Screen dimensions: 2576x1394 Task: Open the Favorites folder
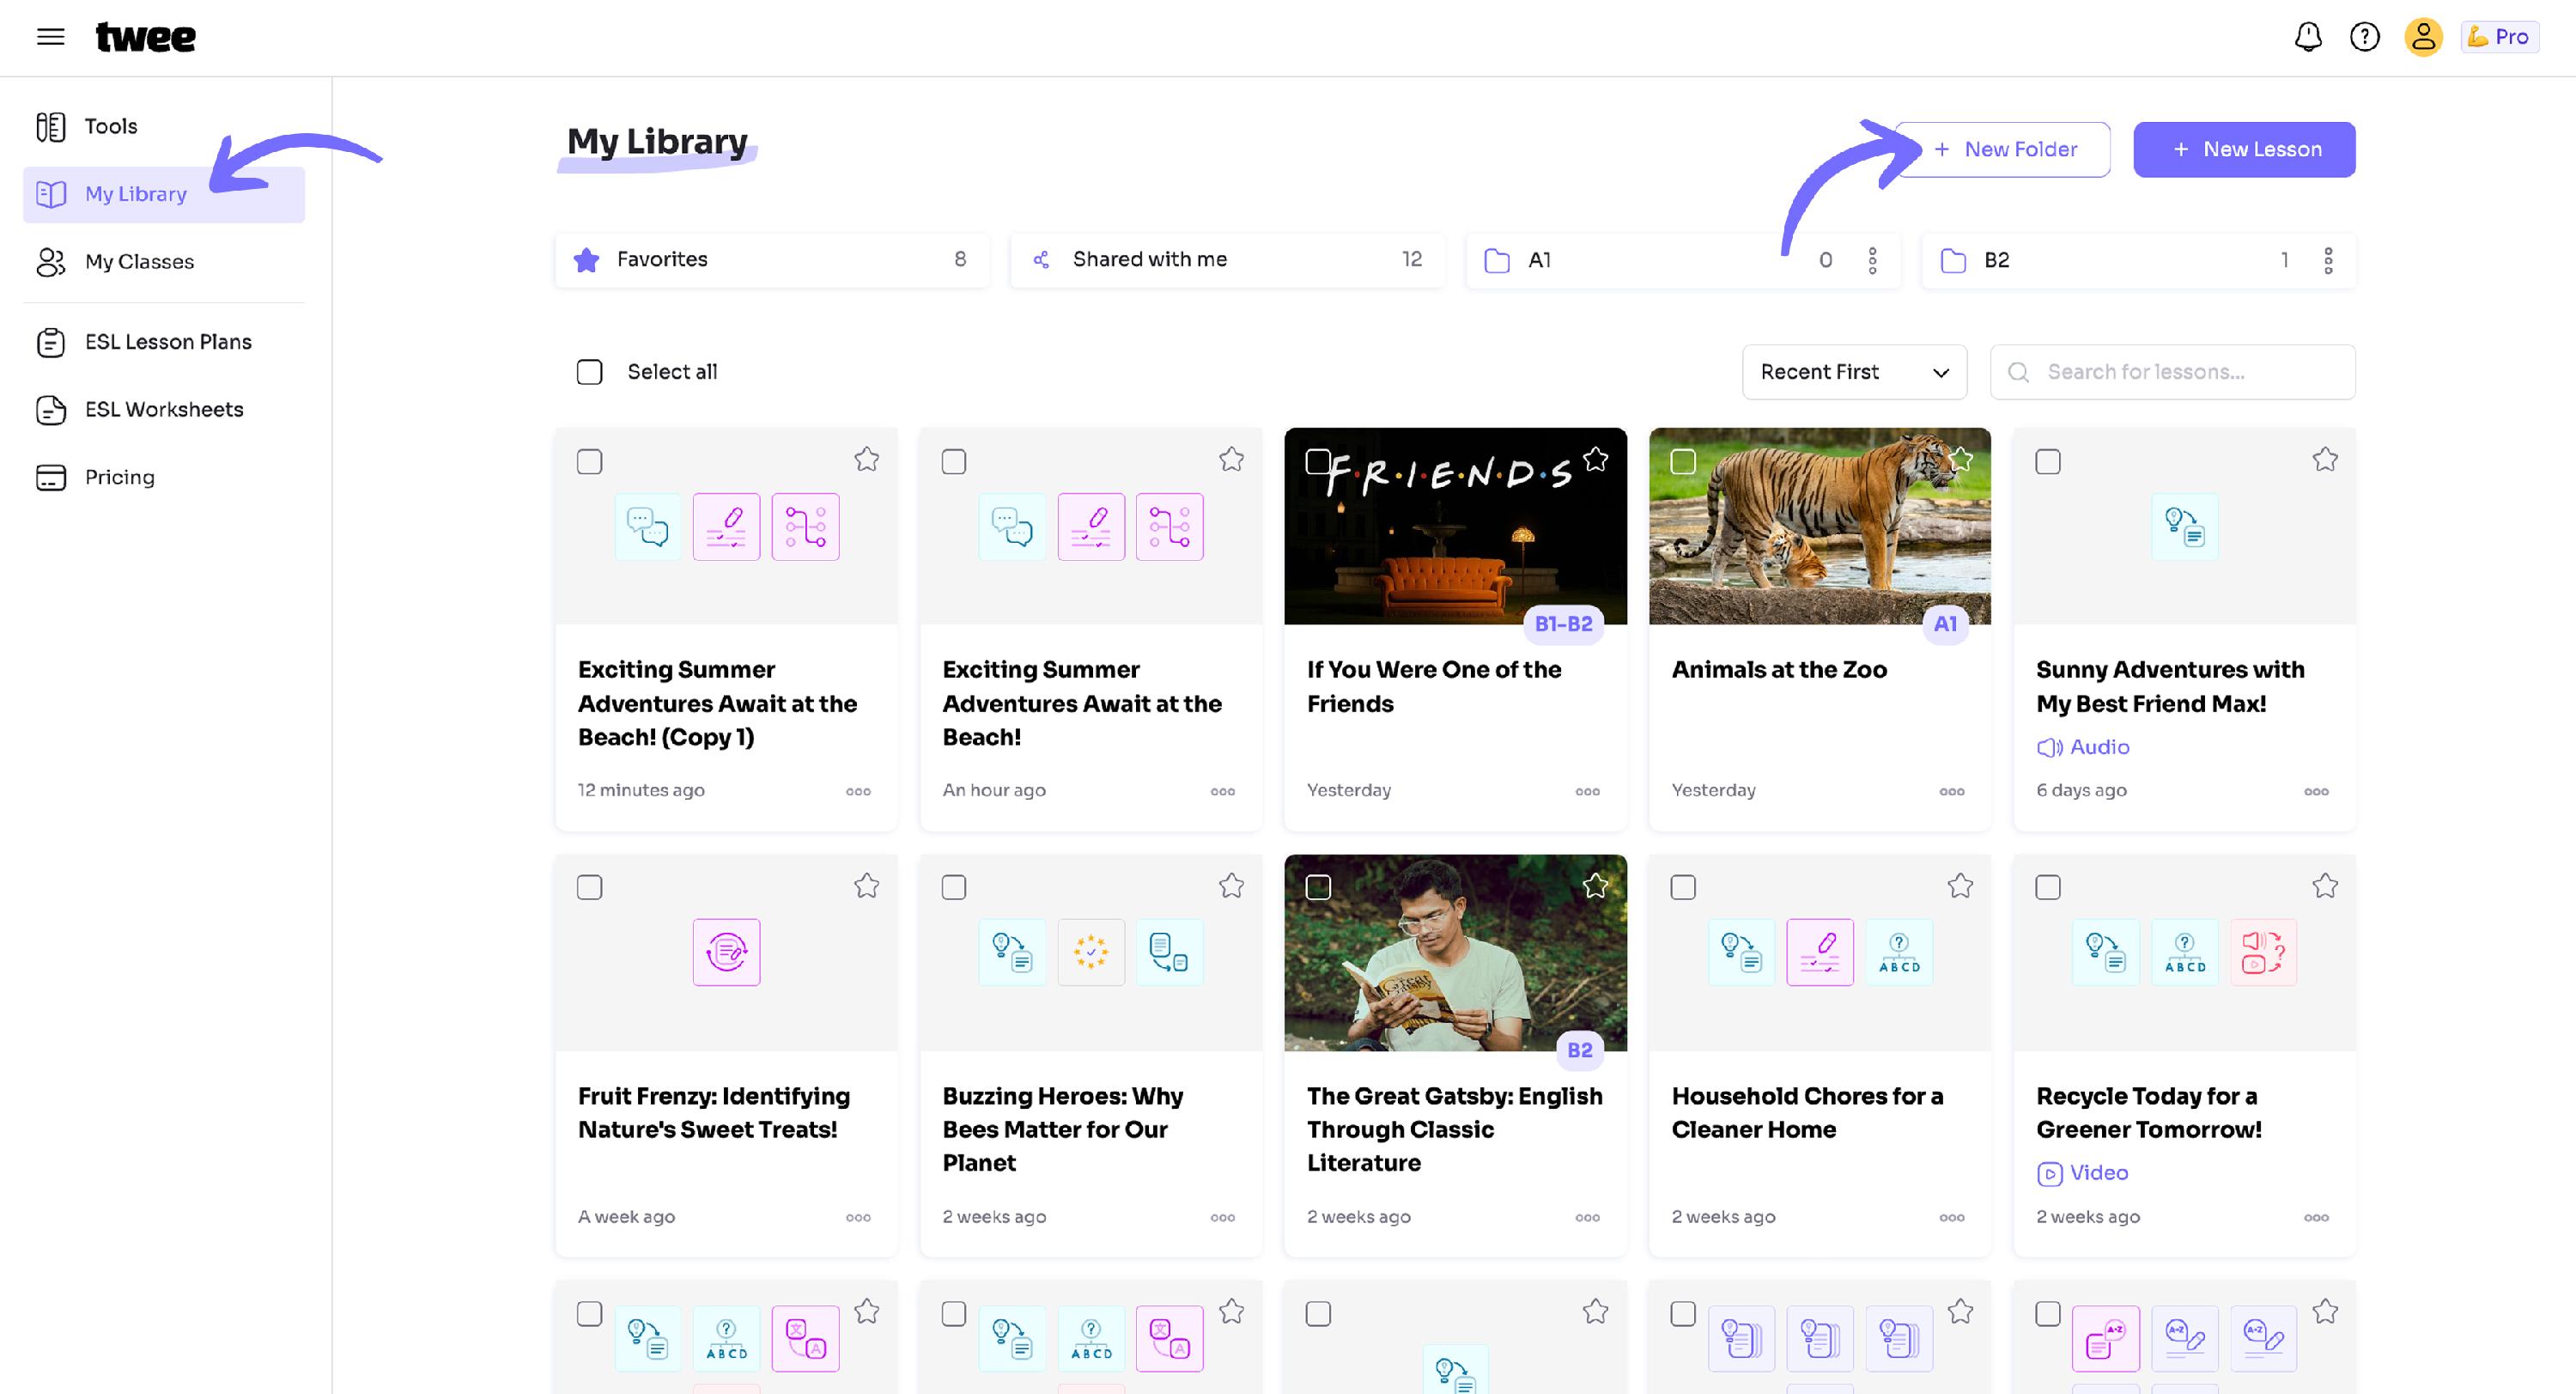pyautogui.click(x=772, y=260)
